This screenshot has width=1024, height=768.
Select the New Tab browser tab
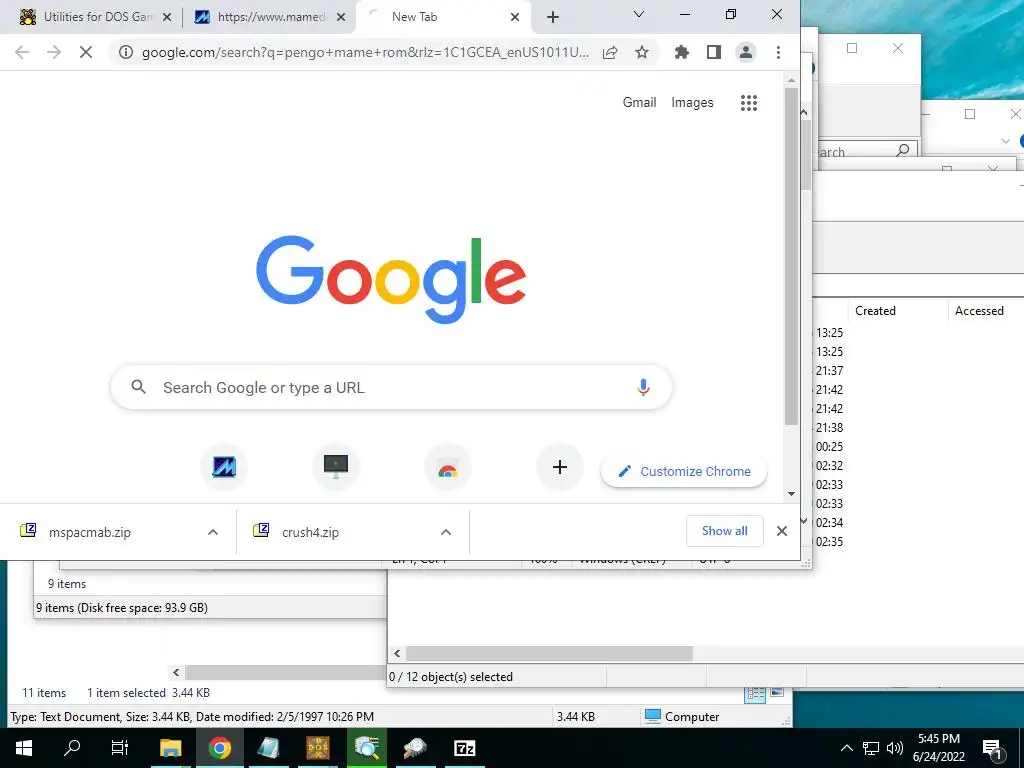tap(444, 17)
